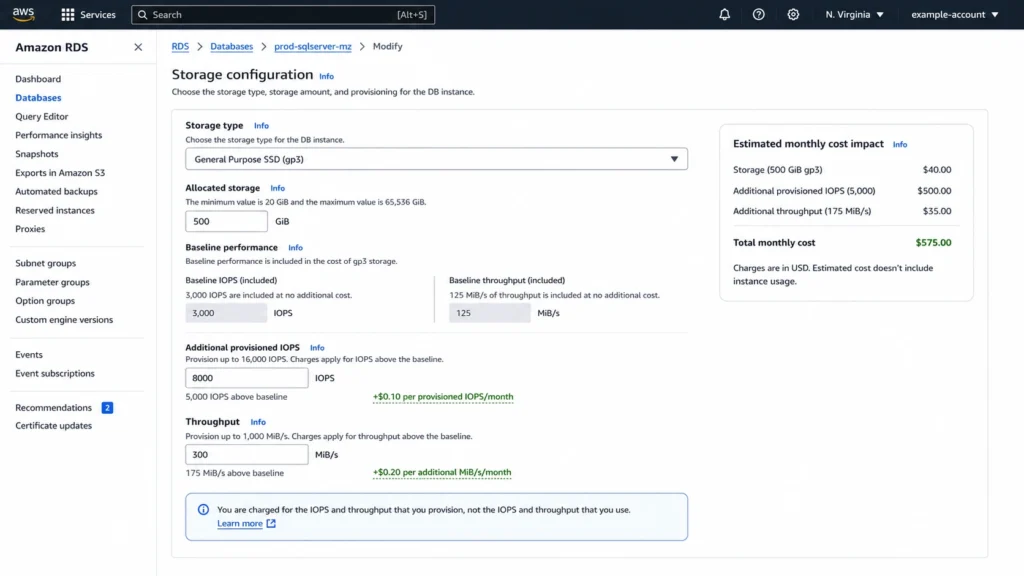Click Info next to Storage configuration
The image size is (1024, 576).
tap(327, 76)
